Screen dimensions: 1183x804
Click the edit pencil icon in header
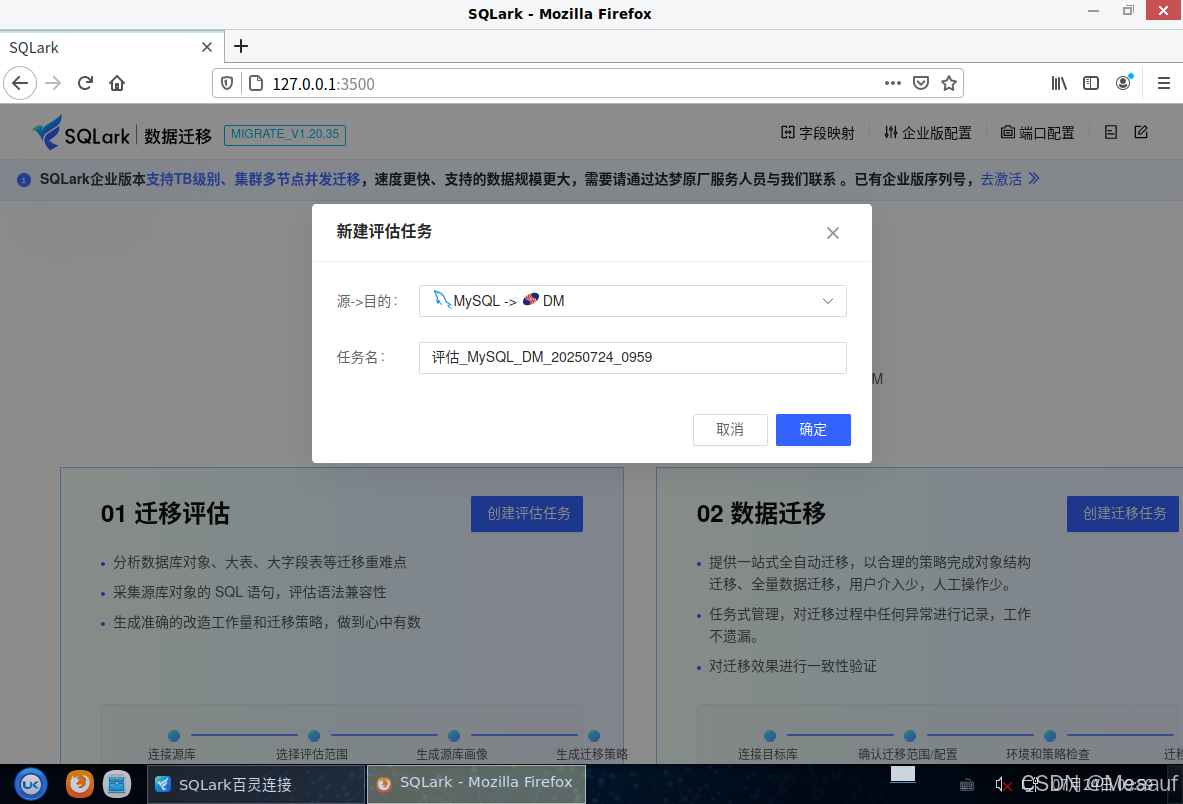[x=1141, y=133]
